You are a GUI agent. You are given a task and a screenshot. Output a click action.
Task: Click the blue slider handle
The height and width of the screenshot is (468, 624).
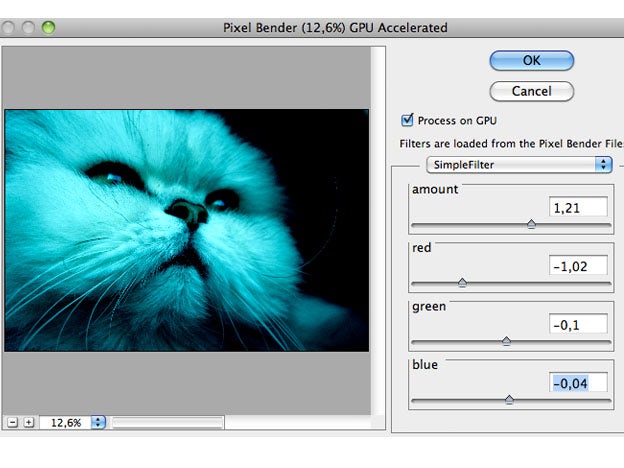tap(509, 399)
